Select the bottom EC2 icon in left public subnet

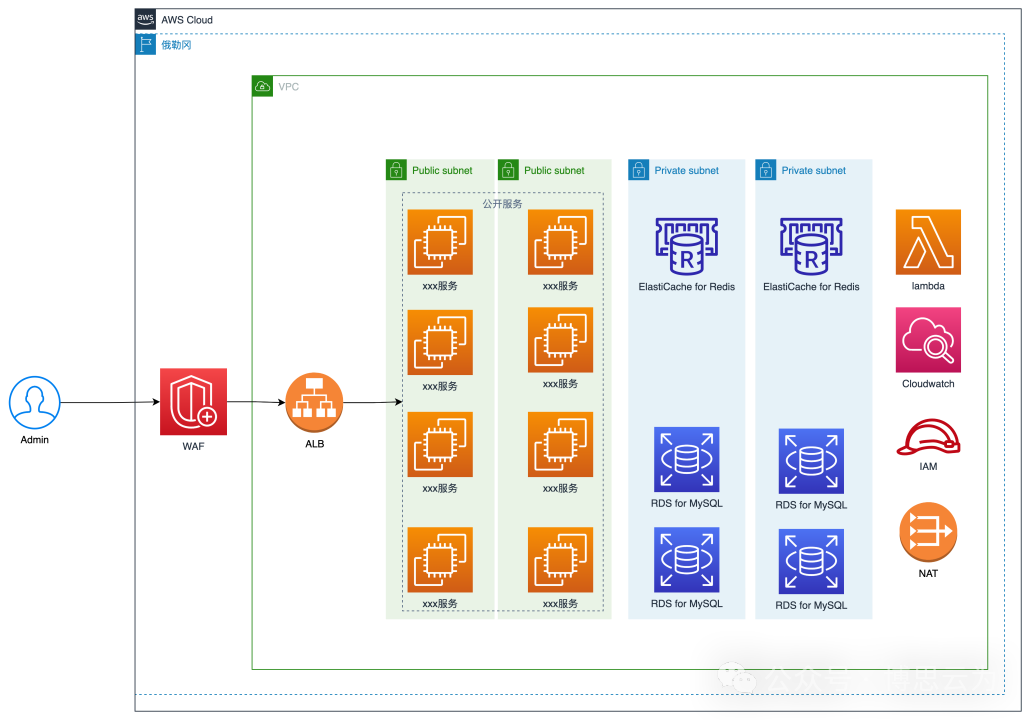tap(440, 560)
